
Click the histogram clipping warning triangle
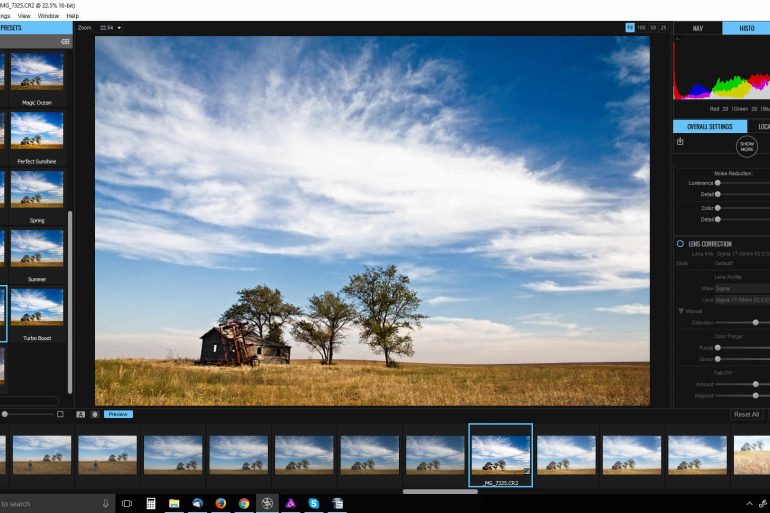[x=678, y=38]
